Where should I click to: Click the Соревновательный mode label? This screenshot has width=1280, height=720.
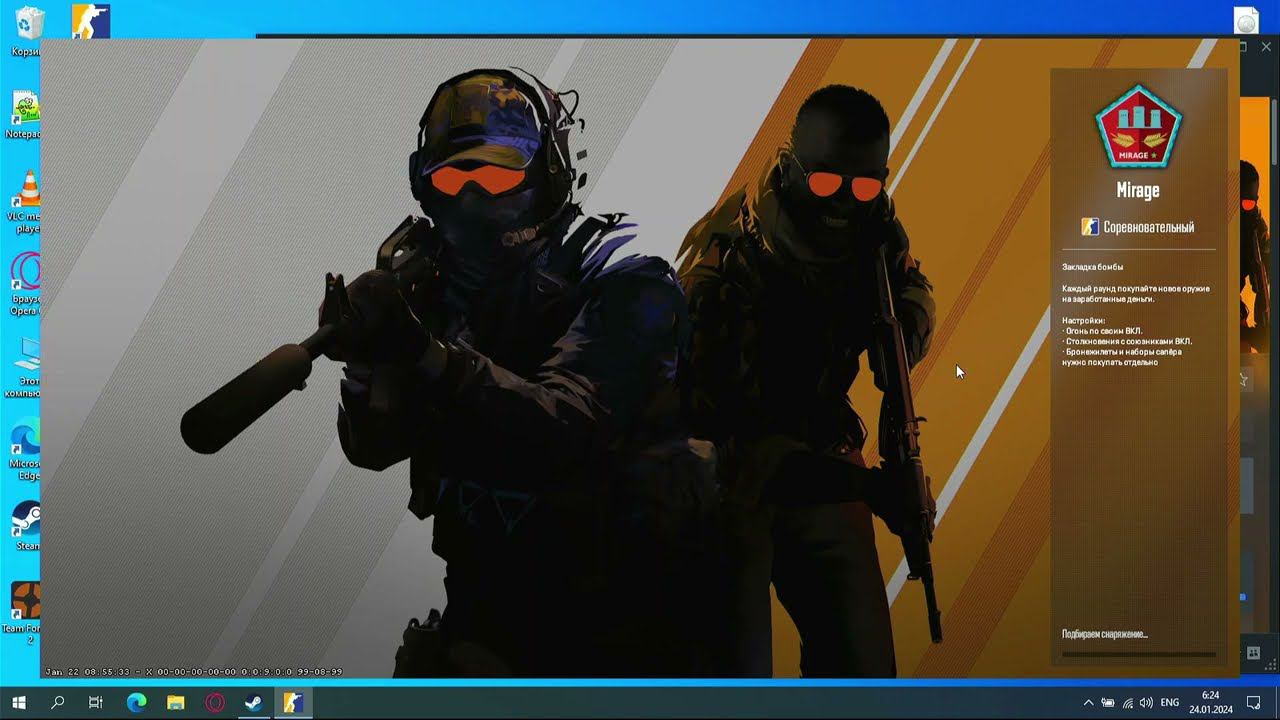pos(1148,227)
